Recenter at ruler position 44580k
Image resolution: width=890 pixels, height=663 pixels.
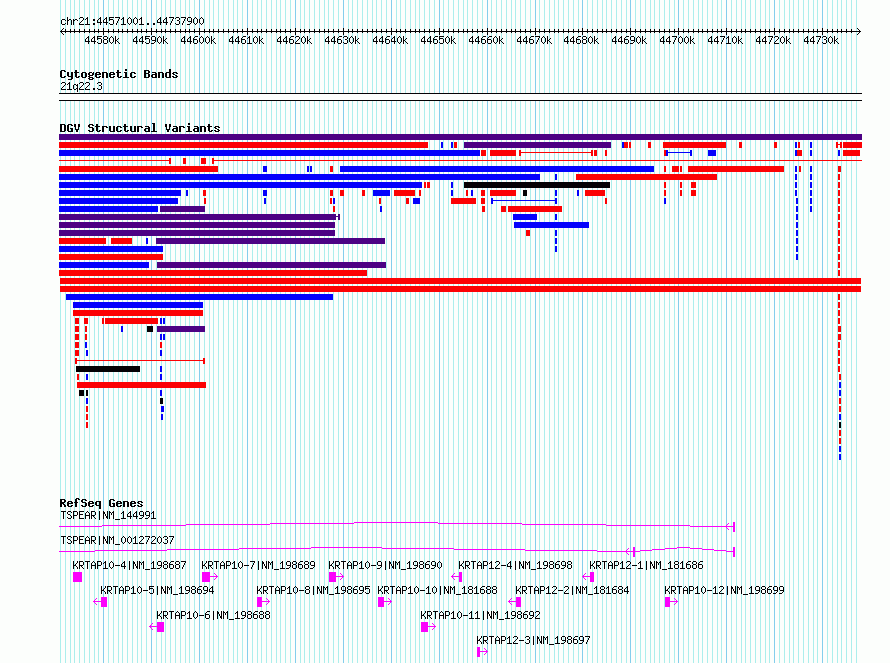(x=102, y=40)
